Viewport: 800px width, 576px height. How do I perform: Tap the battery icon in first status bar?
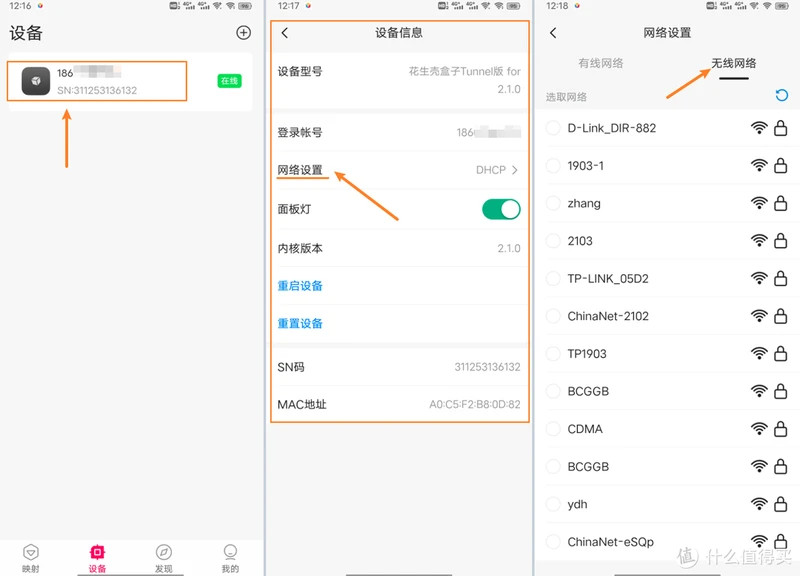point(245,6)
